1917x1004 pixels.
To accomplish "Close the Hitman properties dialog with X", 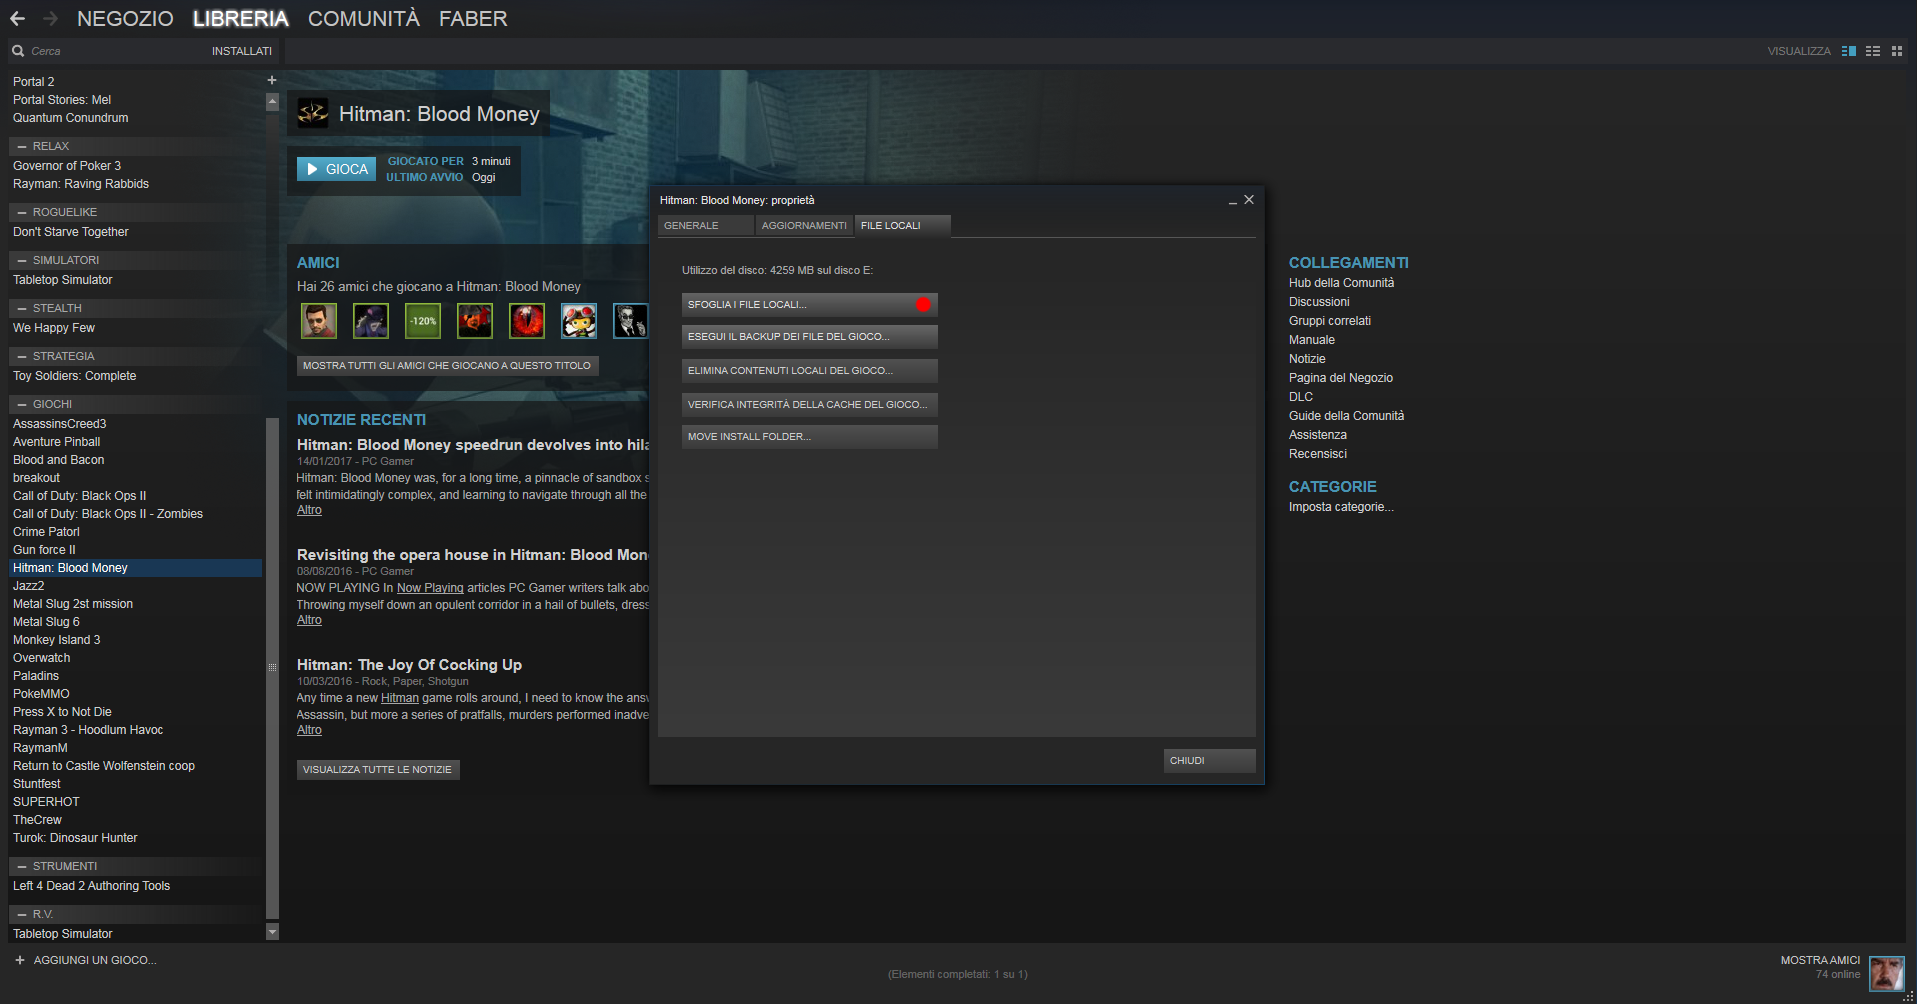I will tap(1249, 200).
